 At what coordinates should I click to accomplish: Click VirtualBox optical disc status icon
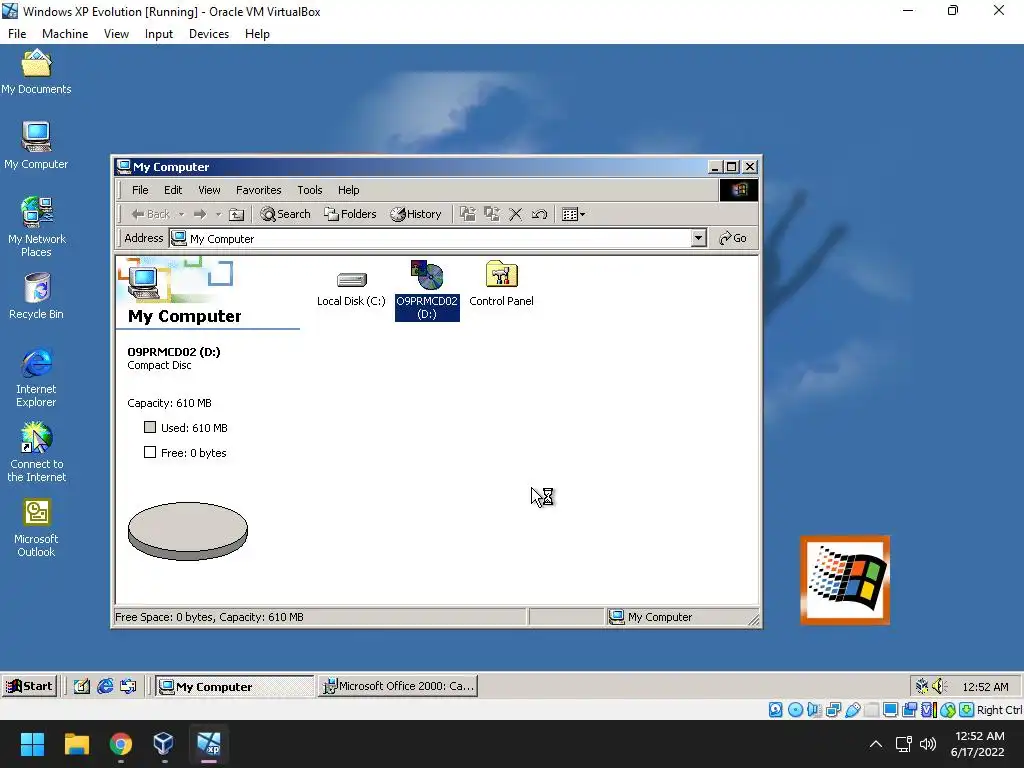coord(795,710)
